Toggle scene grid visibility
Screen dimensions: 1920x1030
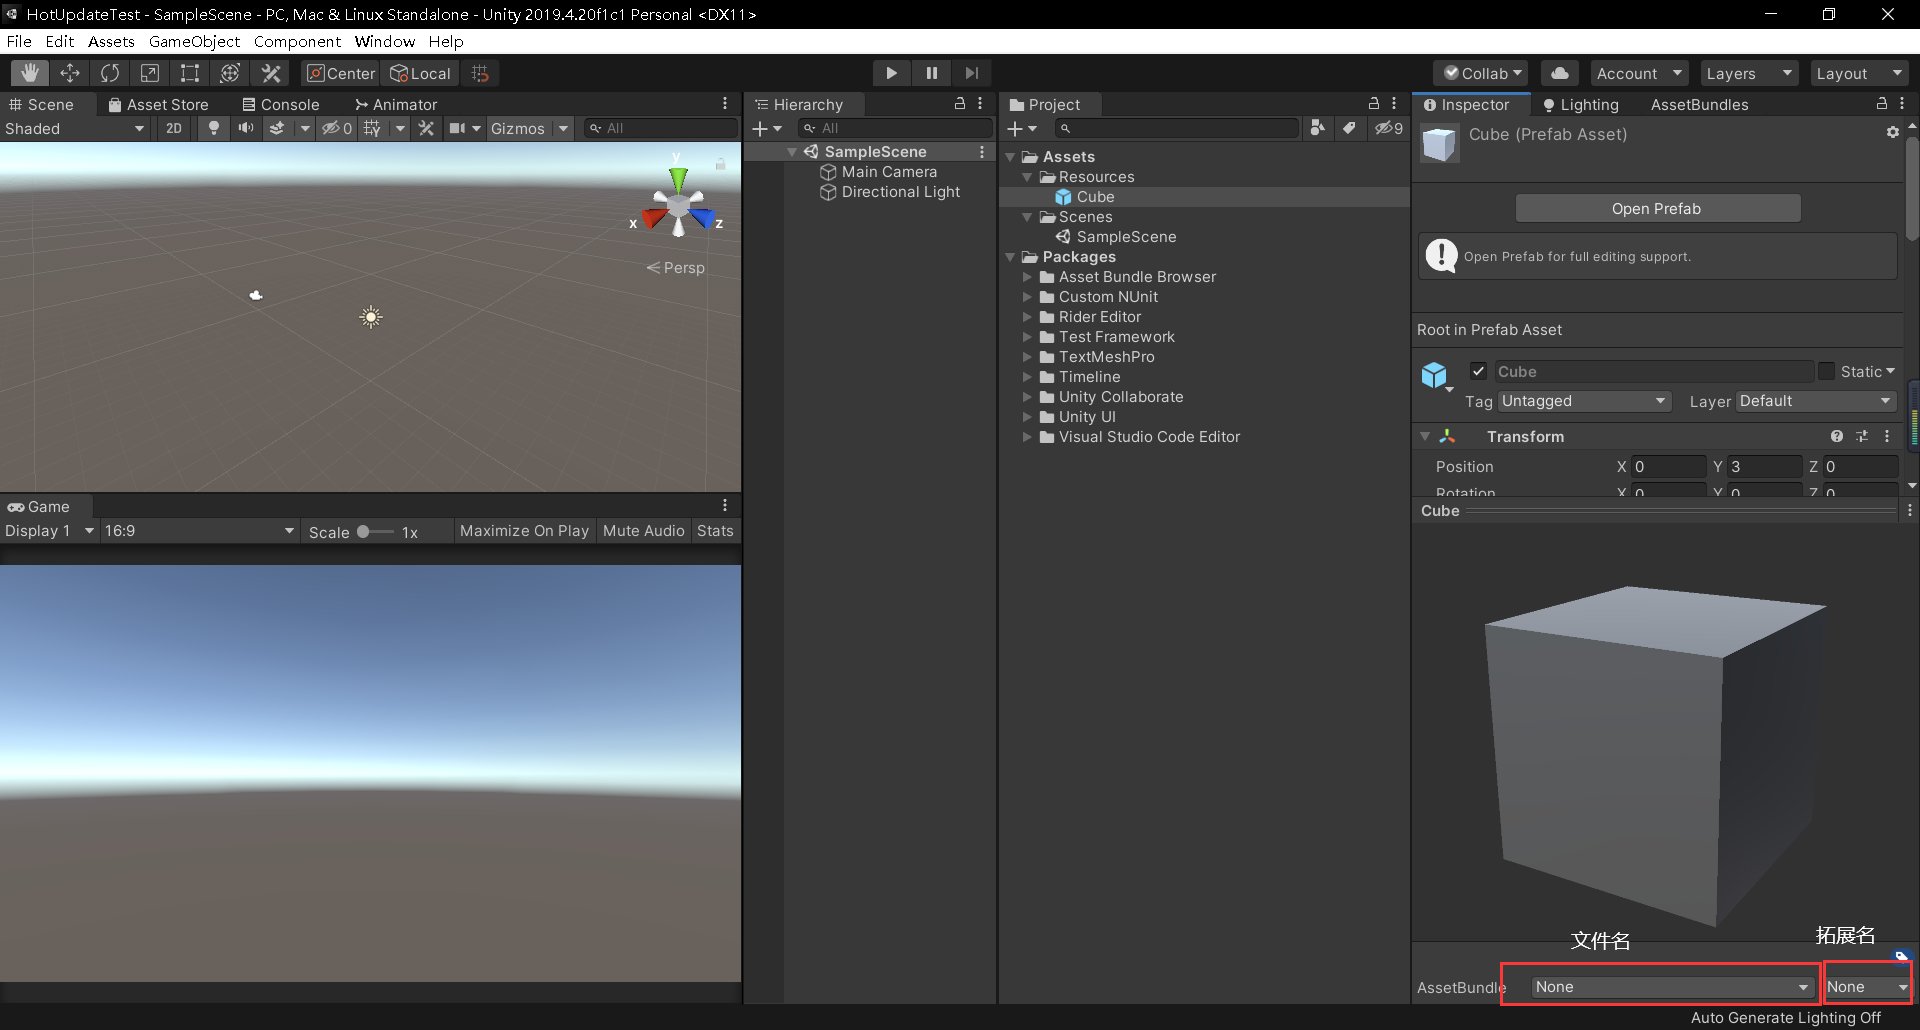pos(373,128)
